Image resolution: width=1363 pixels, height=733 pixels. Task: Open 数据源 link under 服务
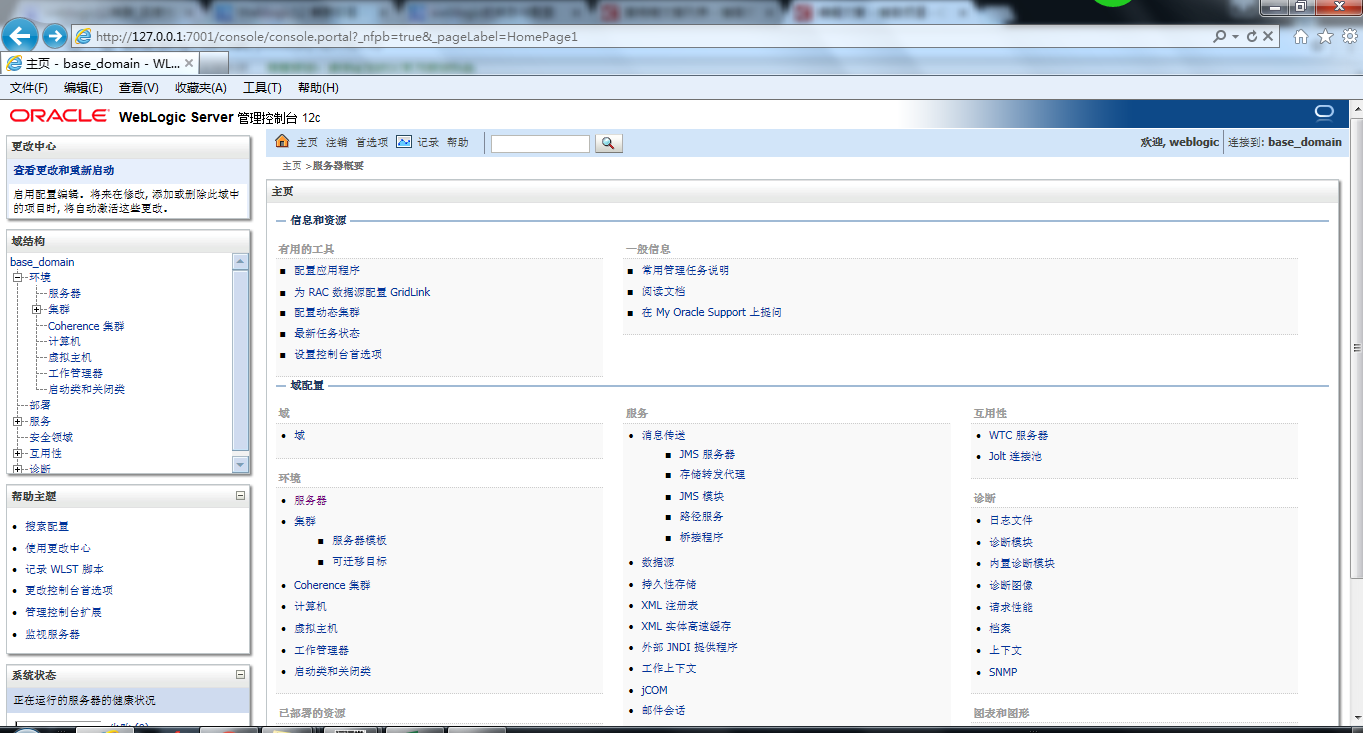click(x=658, y=564)
